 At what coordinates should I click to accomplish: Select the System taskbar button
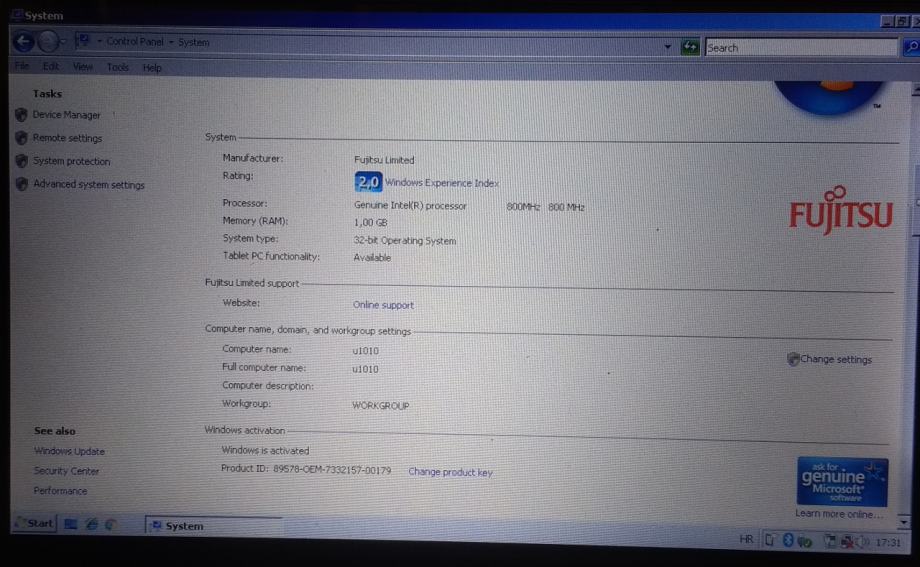click(214, 526)
